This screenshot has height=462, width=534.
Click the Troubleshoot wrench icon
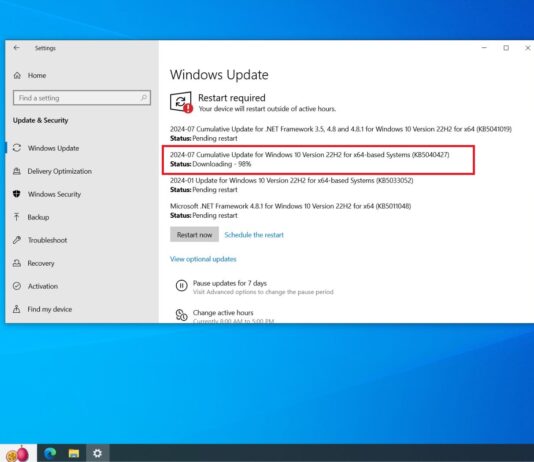coord(17,240)
